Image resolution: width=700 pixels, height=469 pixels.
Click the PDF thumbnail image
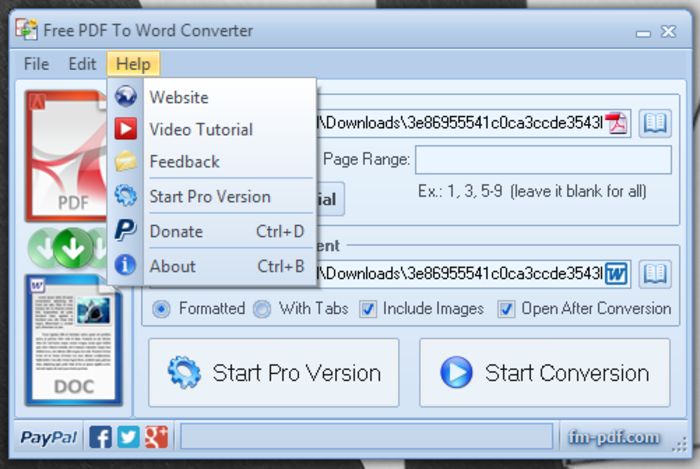point(66,155)
